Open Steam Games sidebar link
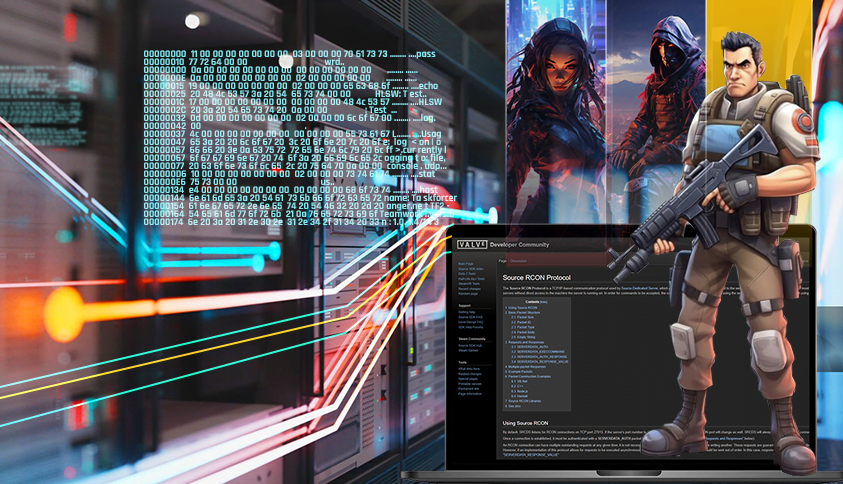 click(468, 351)
